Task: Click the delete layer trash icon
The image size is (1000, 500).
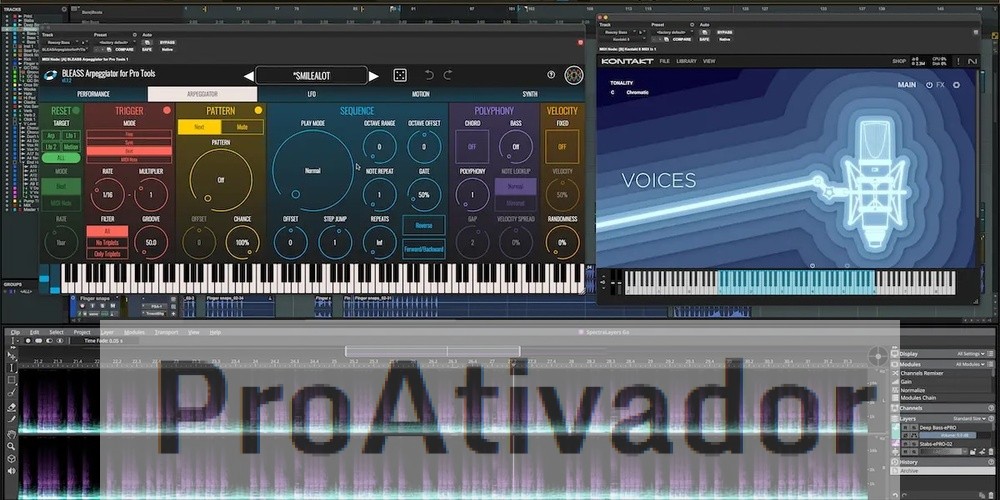Action: [990, 452]
